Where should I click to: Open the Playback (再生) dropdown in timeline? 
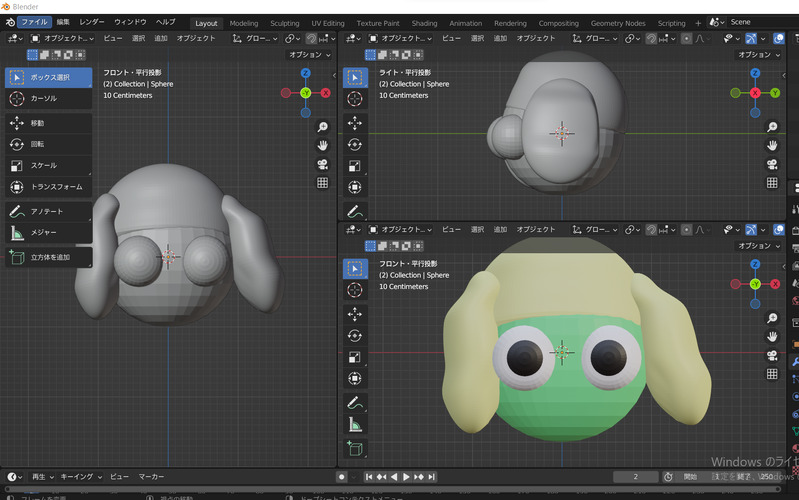pyautogui.click(x=42, y=477)
